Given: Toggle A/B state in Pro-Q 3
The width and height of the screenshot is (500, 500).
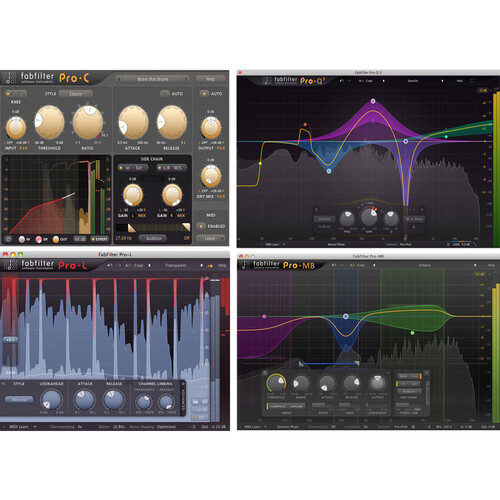Looking at the screenshot, I should 361,81.
